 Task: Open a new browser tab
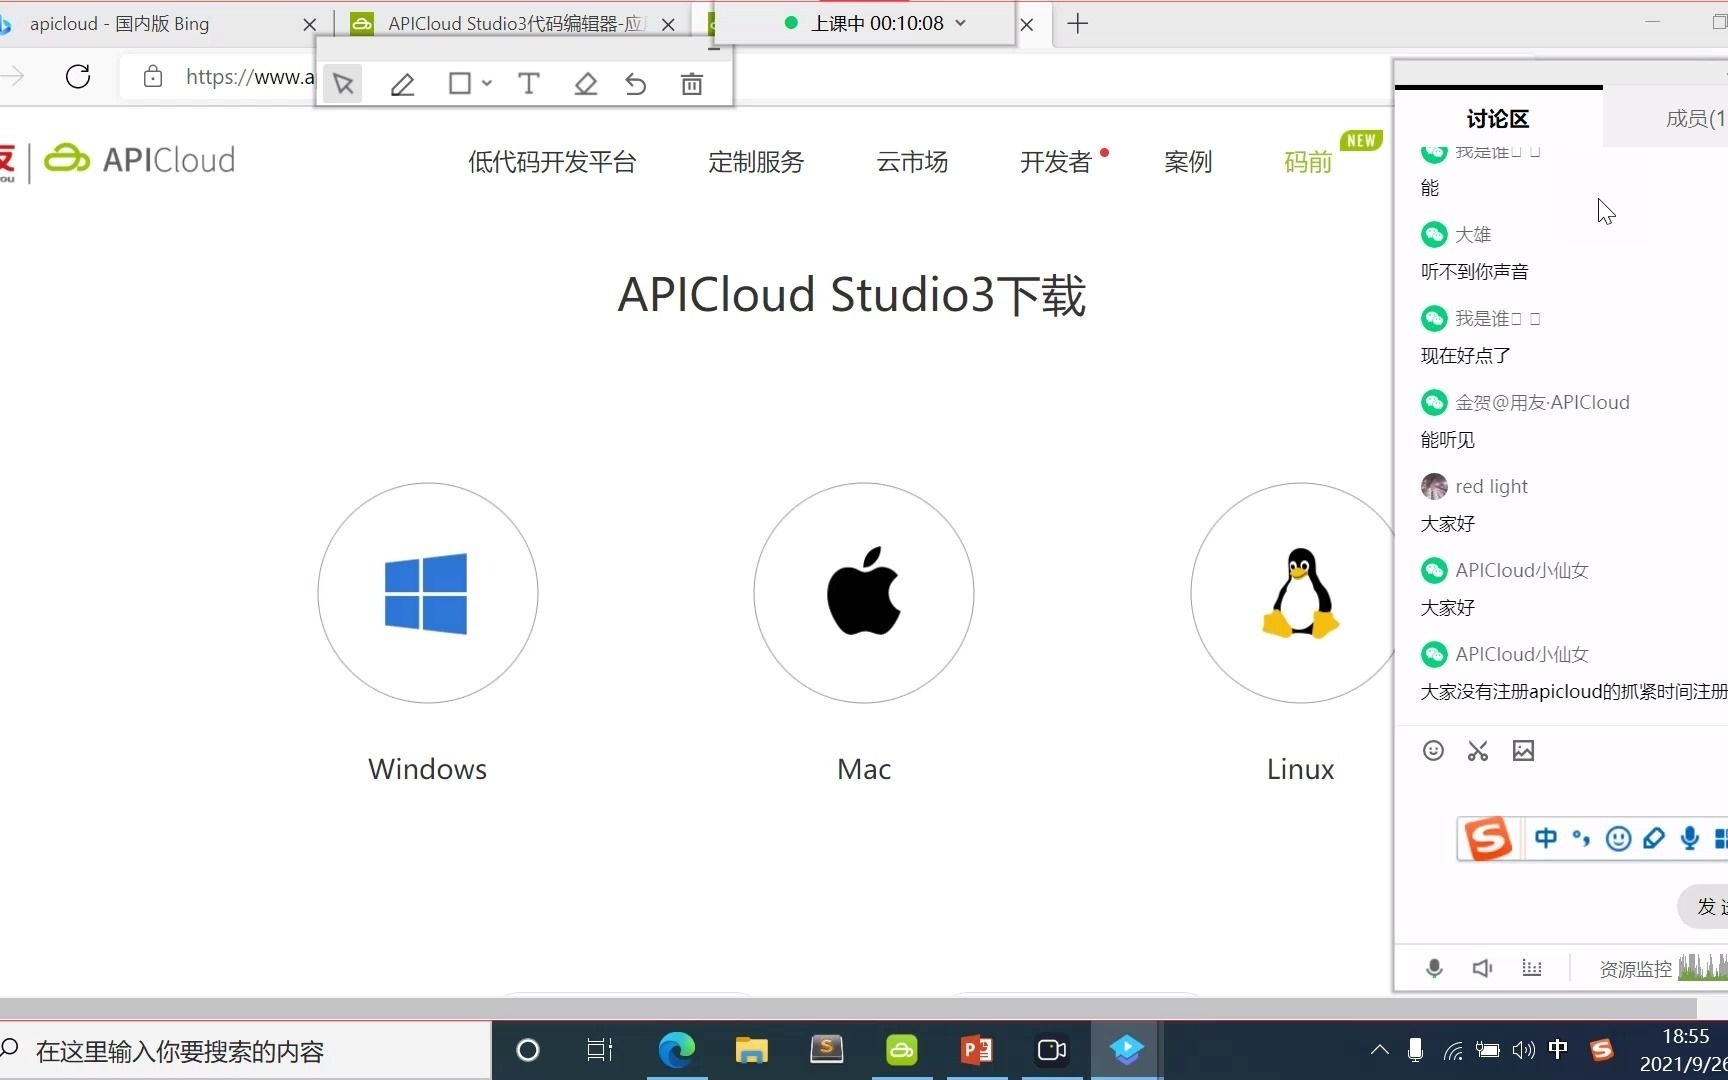click(x=1078, y=24)
